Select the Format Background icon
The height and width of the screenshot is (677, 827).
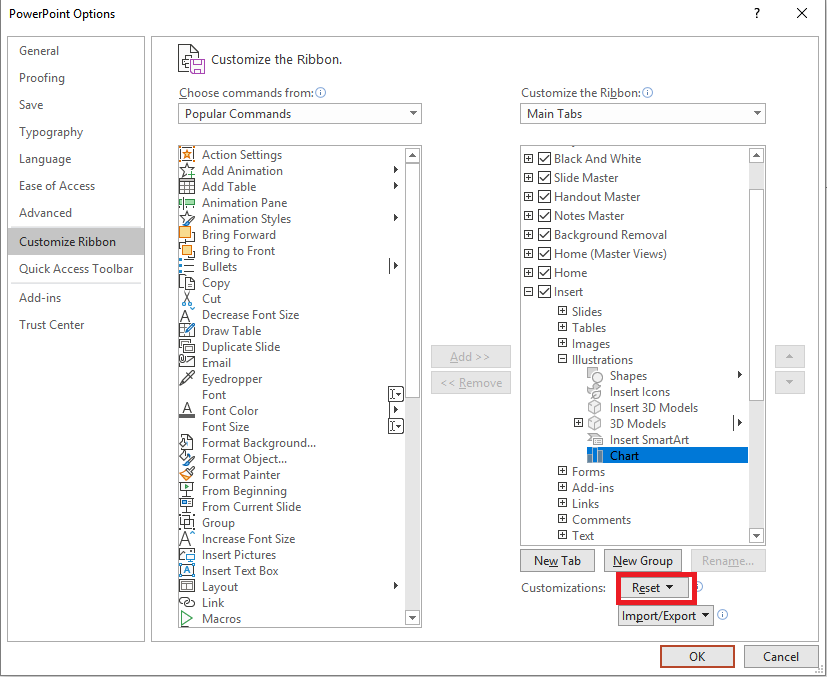tap(187, 442)
